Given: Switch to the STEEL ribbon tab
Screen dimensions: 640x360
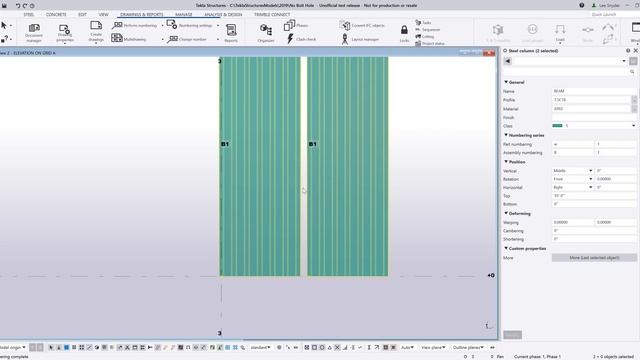Looking at the screenshot, I should [x=29, y=14].
